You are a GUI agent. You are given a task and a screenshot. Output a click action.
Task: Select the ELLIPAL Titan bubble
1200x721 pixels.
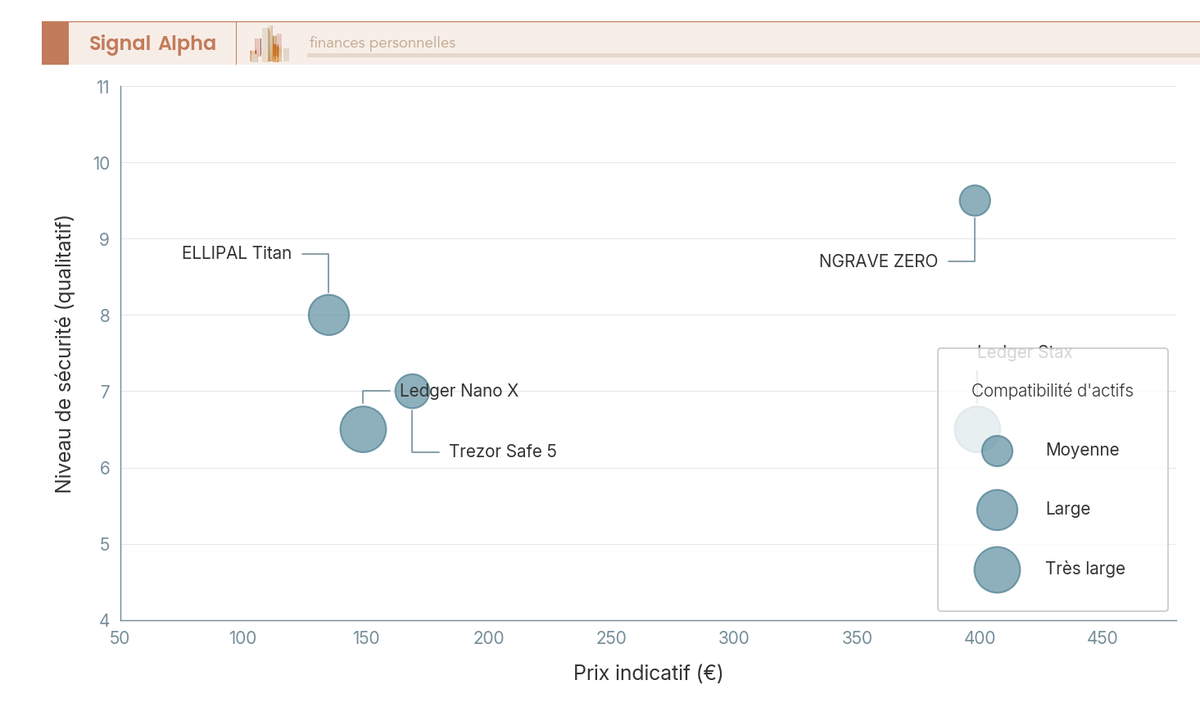[x=328, y=315]
